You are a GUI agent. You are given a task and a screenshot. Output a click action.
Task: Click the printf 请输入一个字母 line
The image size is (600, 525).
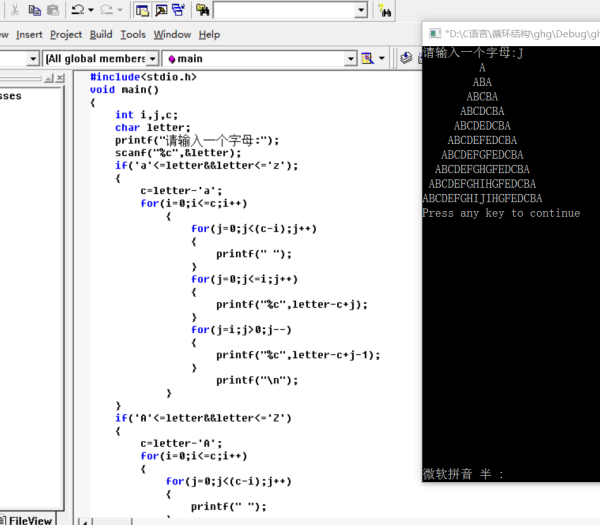[197, 140]
